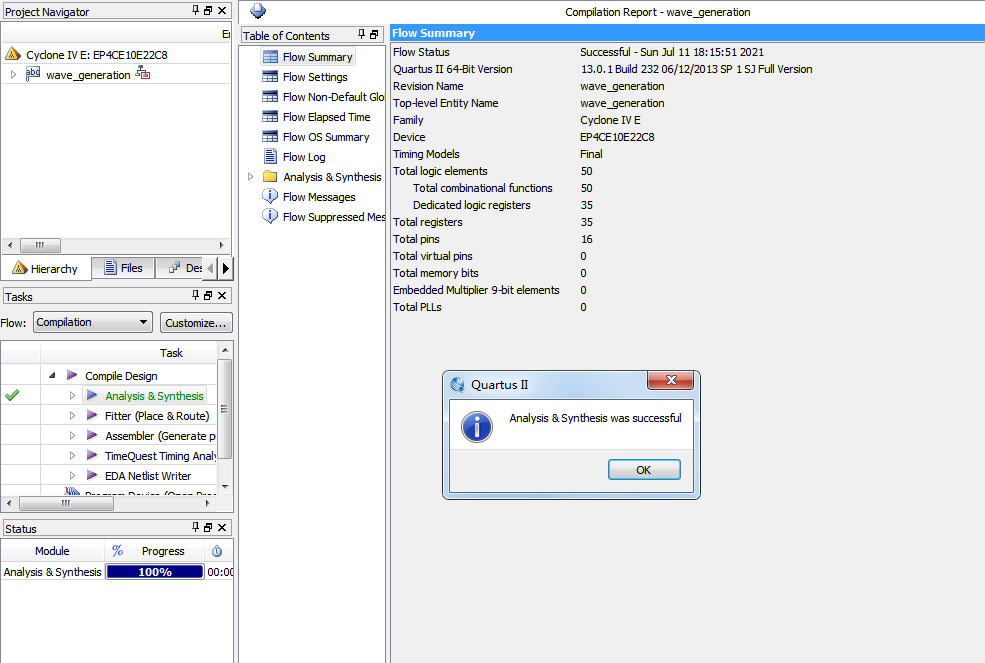
Task: Pin the Status panel
Action: click(195, 527)
